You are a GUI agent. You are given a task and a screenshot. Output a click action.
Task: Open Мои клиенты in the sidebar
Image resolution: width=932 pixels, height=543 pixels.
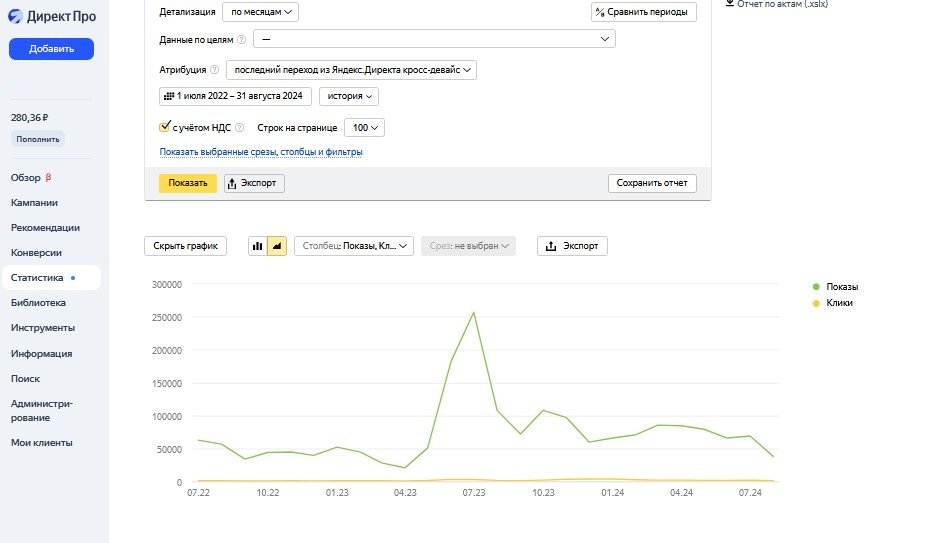(x=42, y=443)
